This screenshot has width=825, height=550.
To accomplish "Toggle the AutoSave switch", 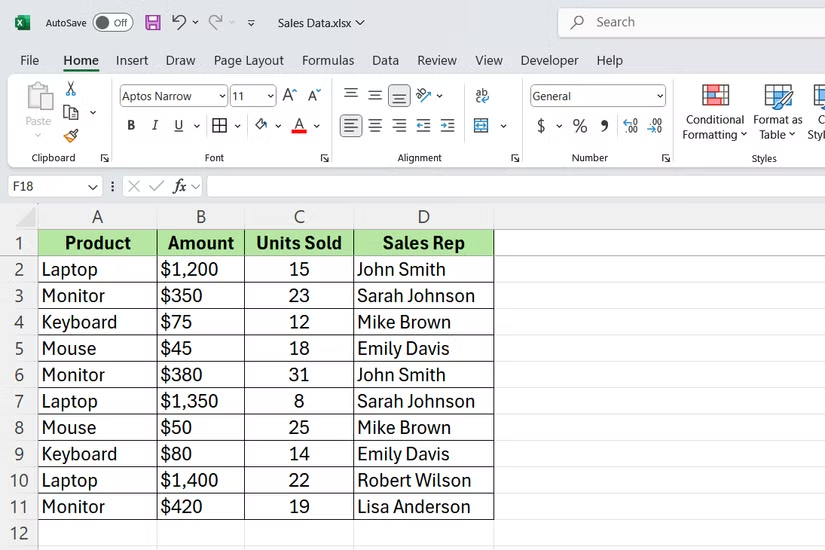I will (x=112, y=22).
